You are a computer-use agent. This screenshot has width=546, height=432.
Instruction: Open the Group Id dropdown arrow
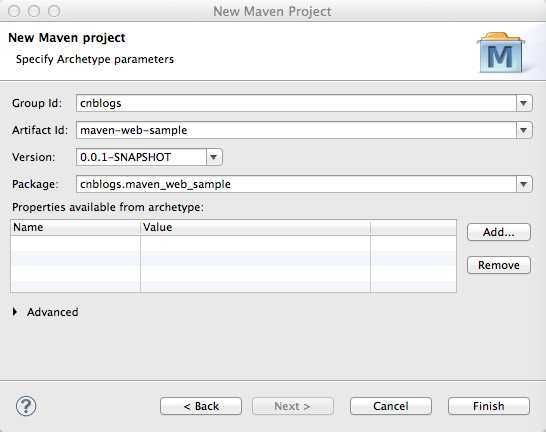pyautogui.click(x=524, y=103)
